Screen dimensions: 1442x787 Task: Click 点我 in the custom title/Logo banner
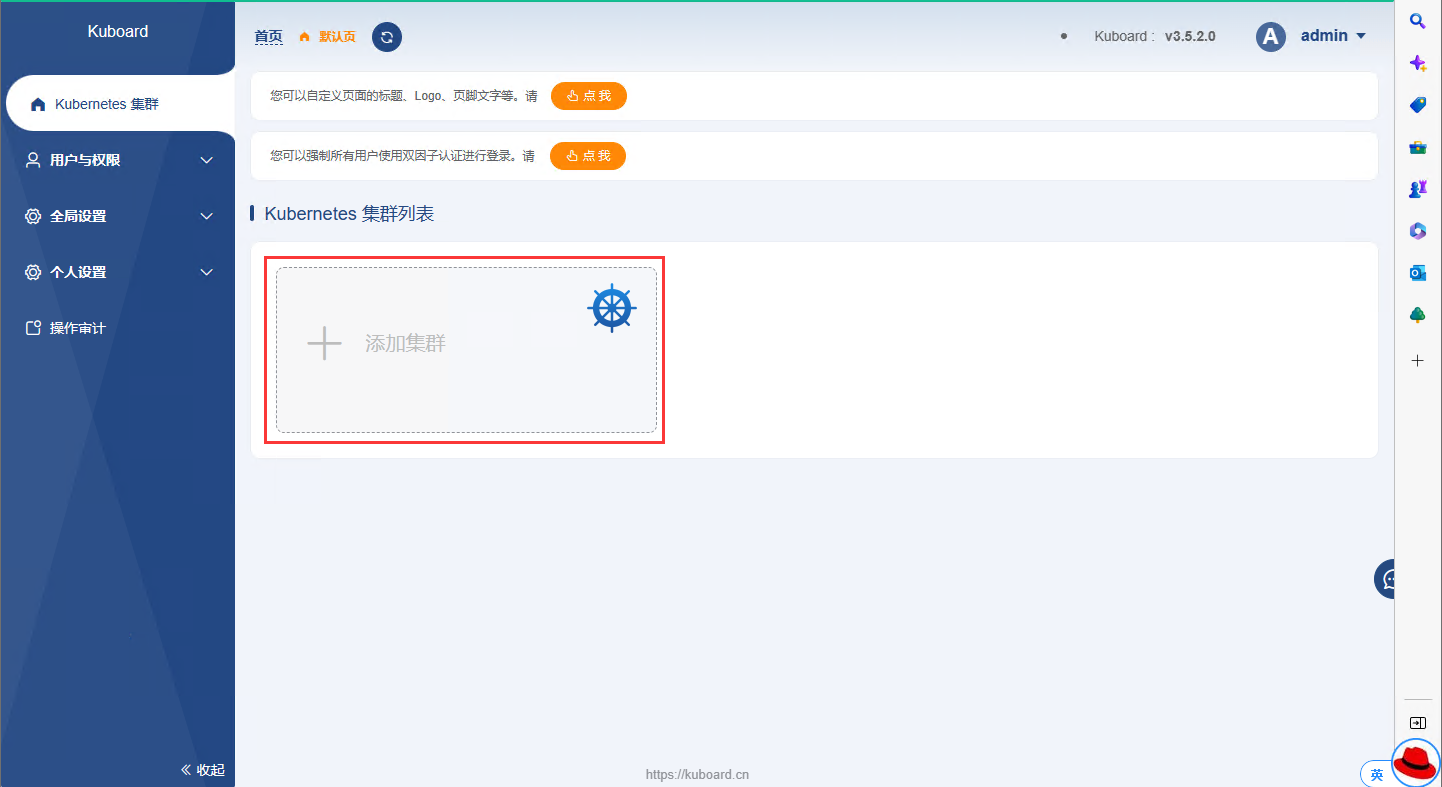click(589, 96)
